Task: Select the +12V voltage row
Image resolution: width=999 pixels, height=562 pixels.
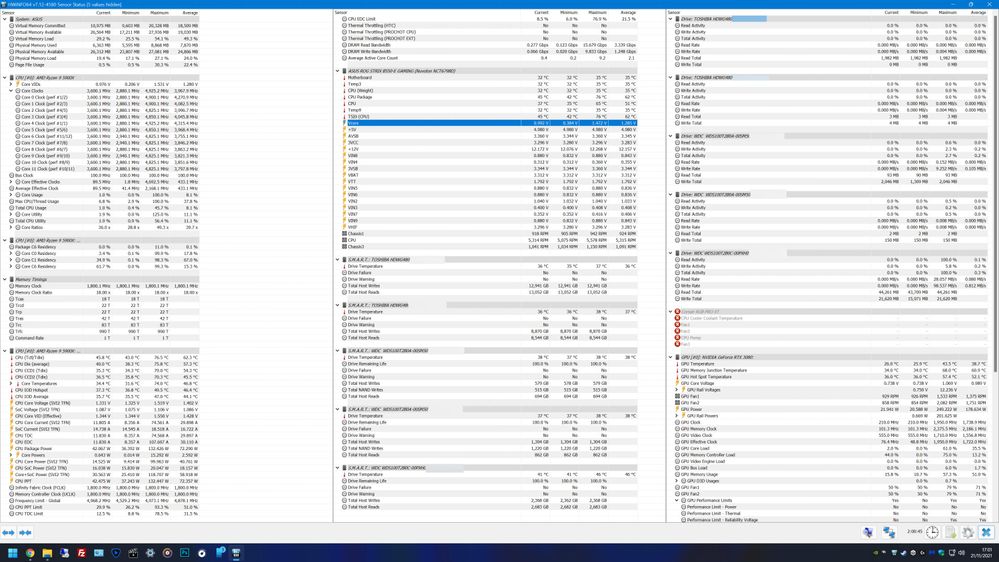Action: 489,149
